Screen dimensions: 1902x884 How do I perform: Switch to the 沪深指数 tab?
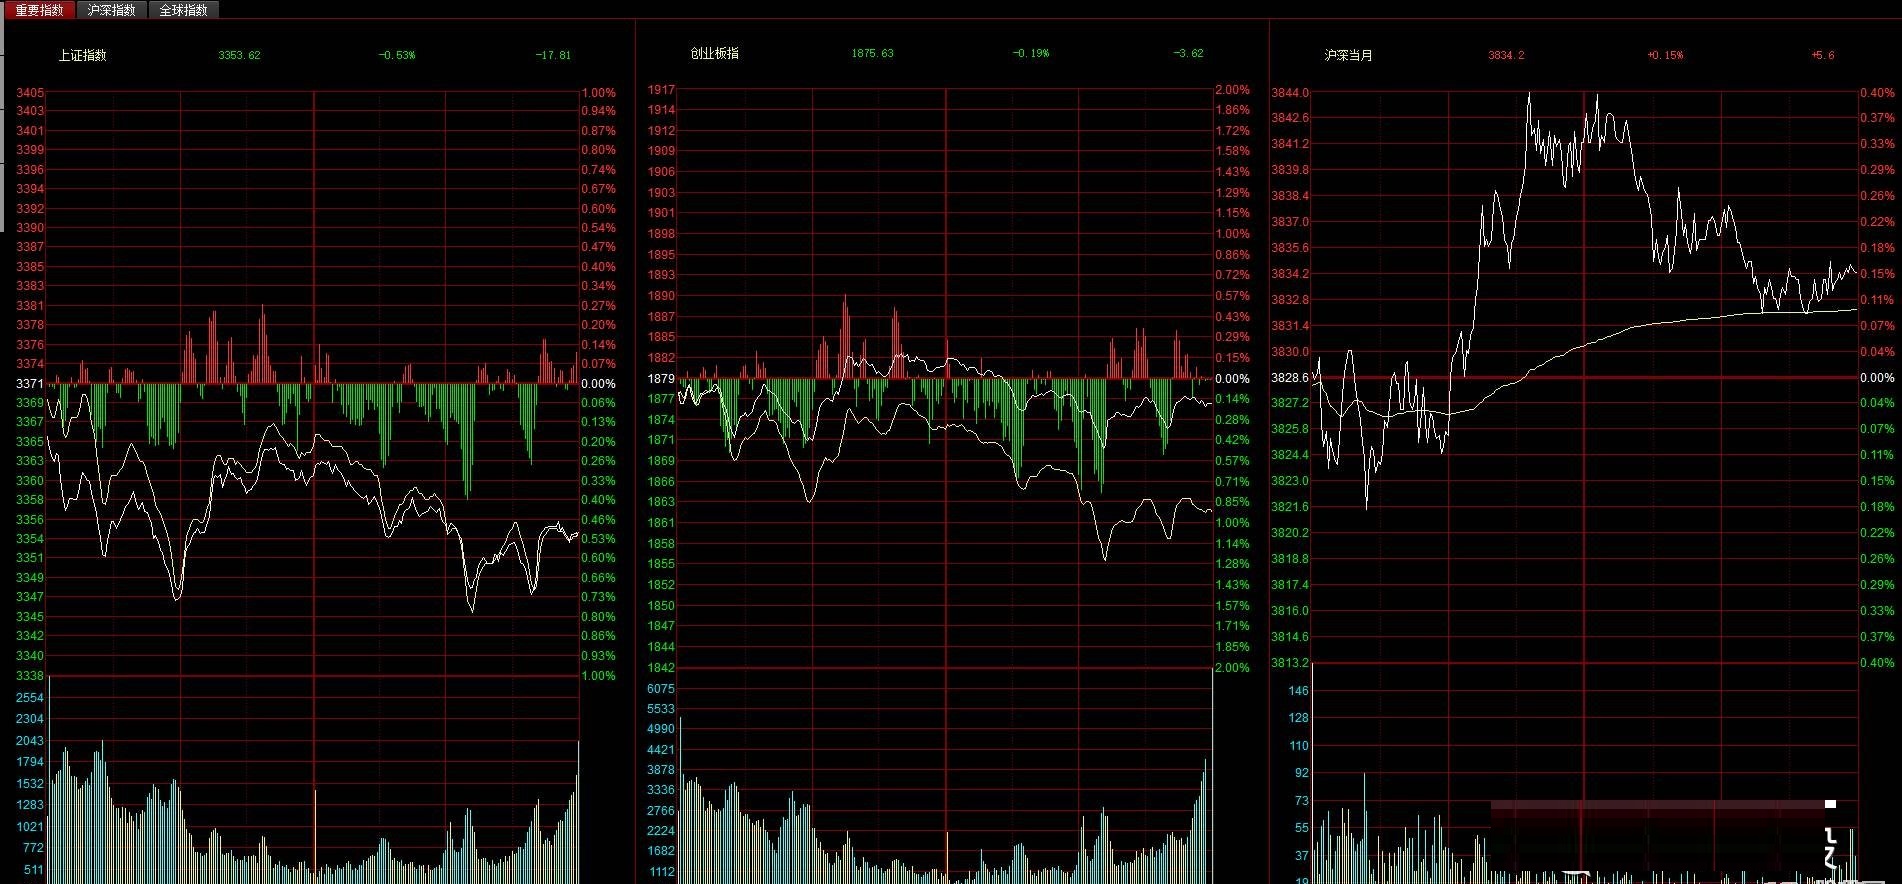[111, 10]
